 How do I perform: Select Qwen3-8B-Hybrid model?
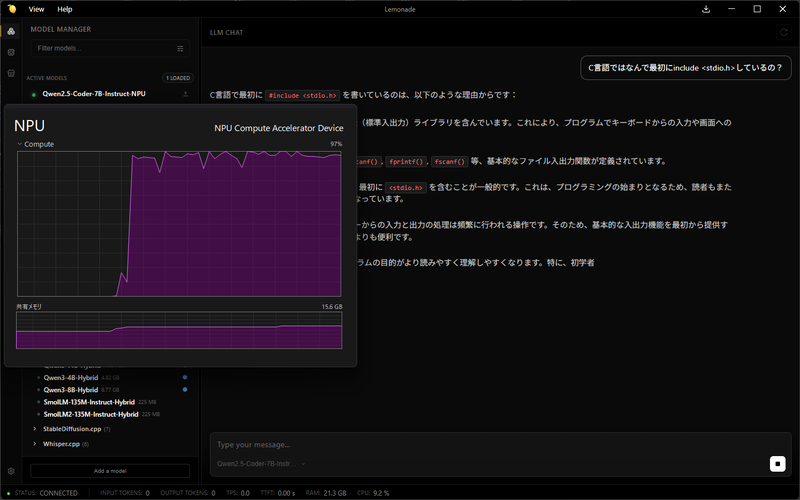70,390
